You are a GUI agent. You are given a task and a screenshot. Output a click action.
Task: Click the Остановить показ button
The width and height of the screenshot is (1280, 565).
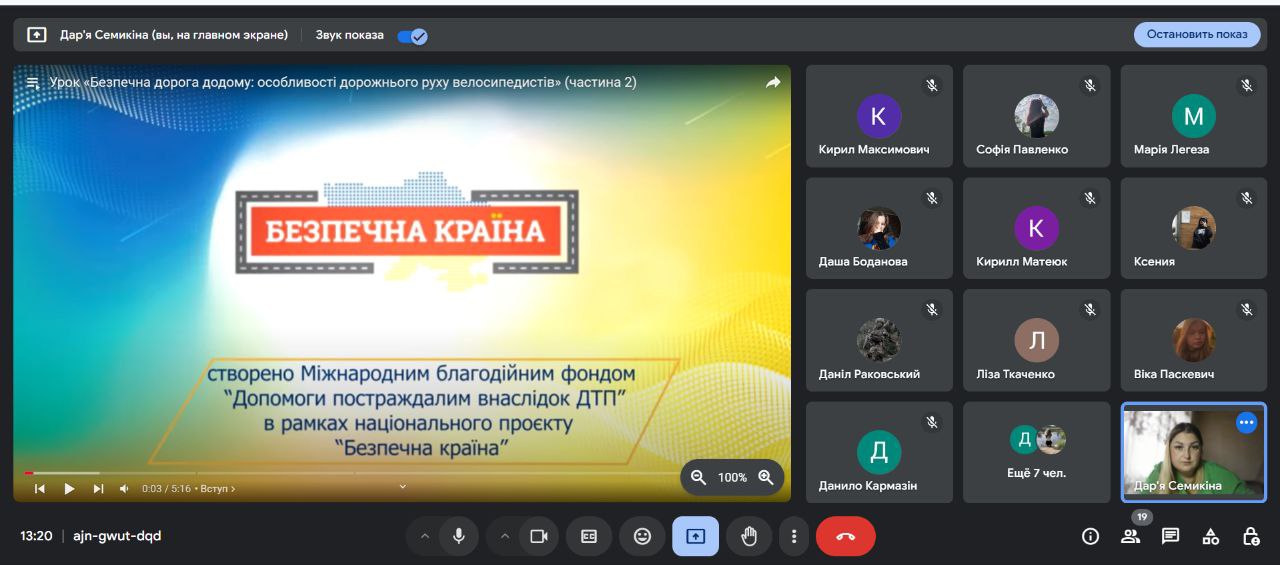[1197, 34]
